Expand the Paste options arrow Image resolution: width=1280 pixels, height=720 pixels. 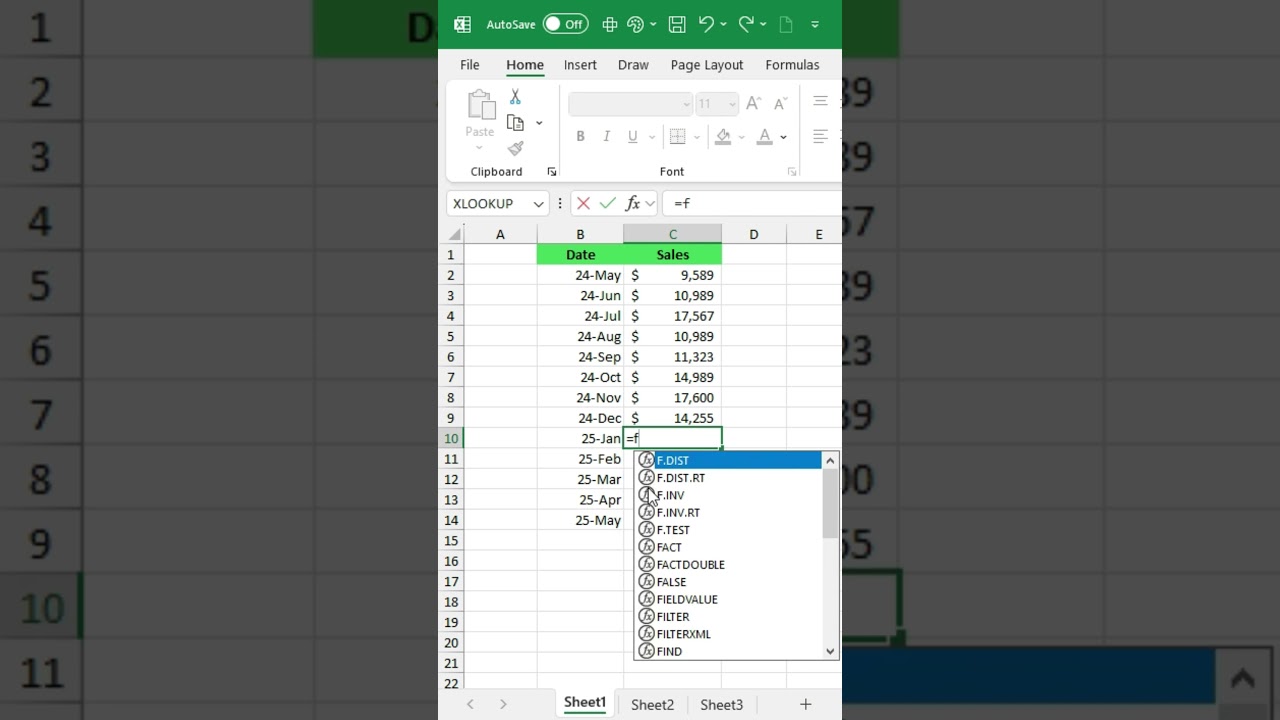479,148
